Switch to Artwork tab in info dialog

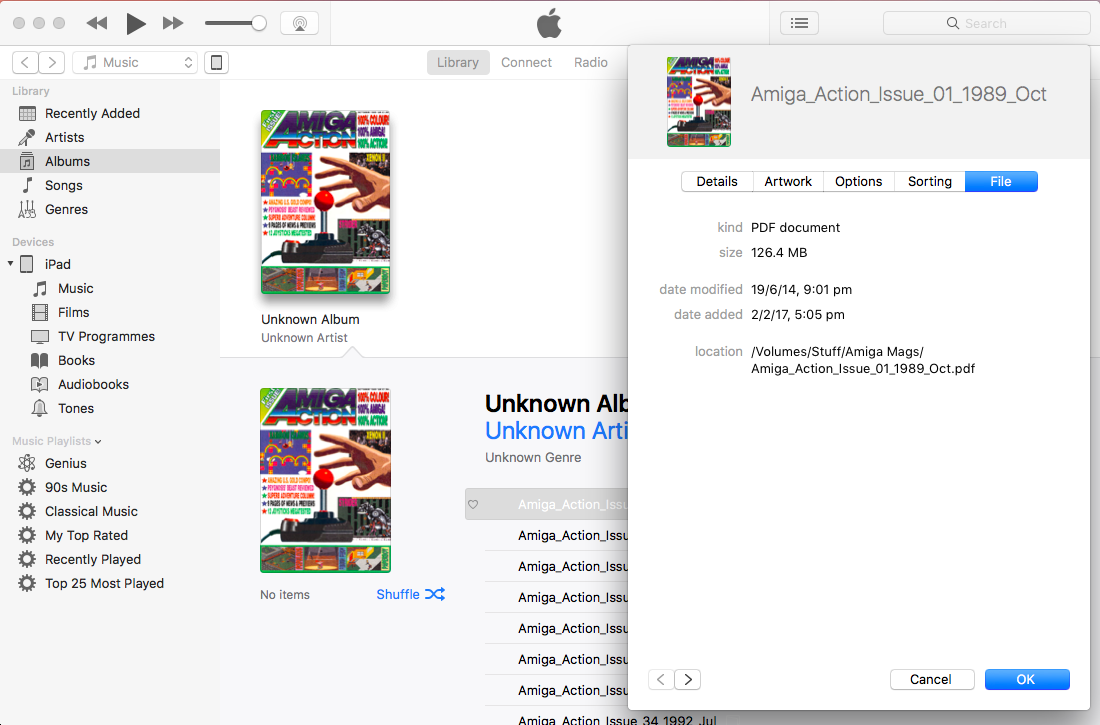coord(788,182)
